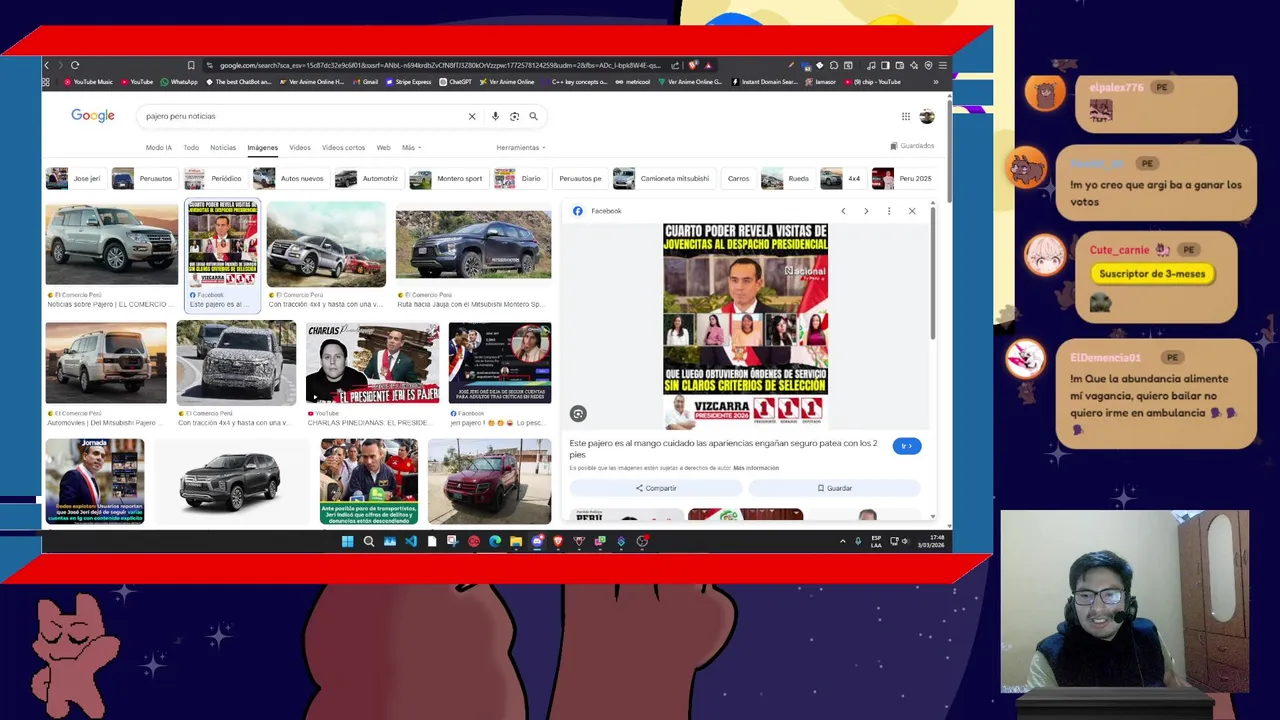This screenshot has height=720, width=1280.
Task: Bookmark this page using the bookmark icon
Action: 191,65
